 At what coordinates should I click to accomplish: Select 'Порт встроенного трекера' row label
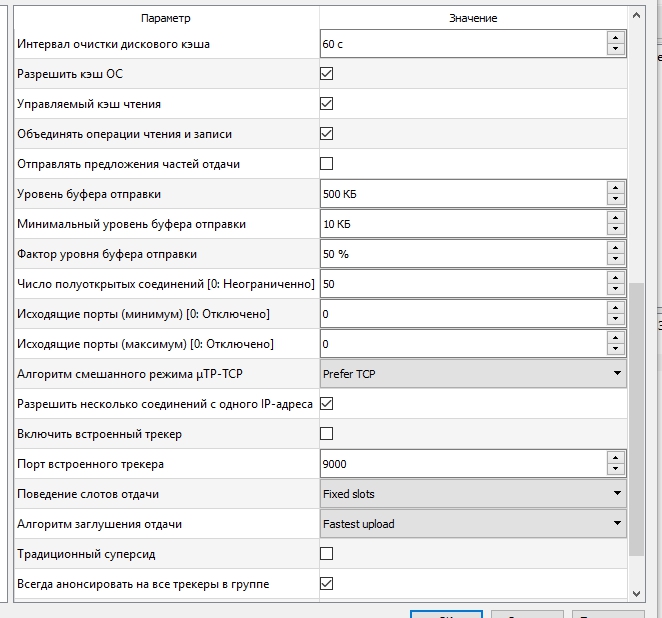[x=90, y=464]
